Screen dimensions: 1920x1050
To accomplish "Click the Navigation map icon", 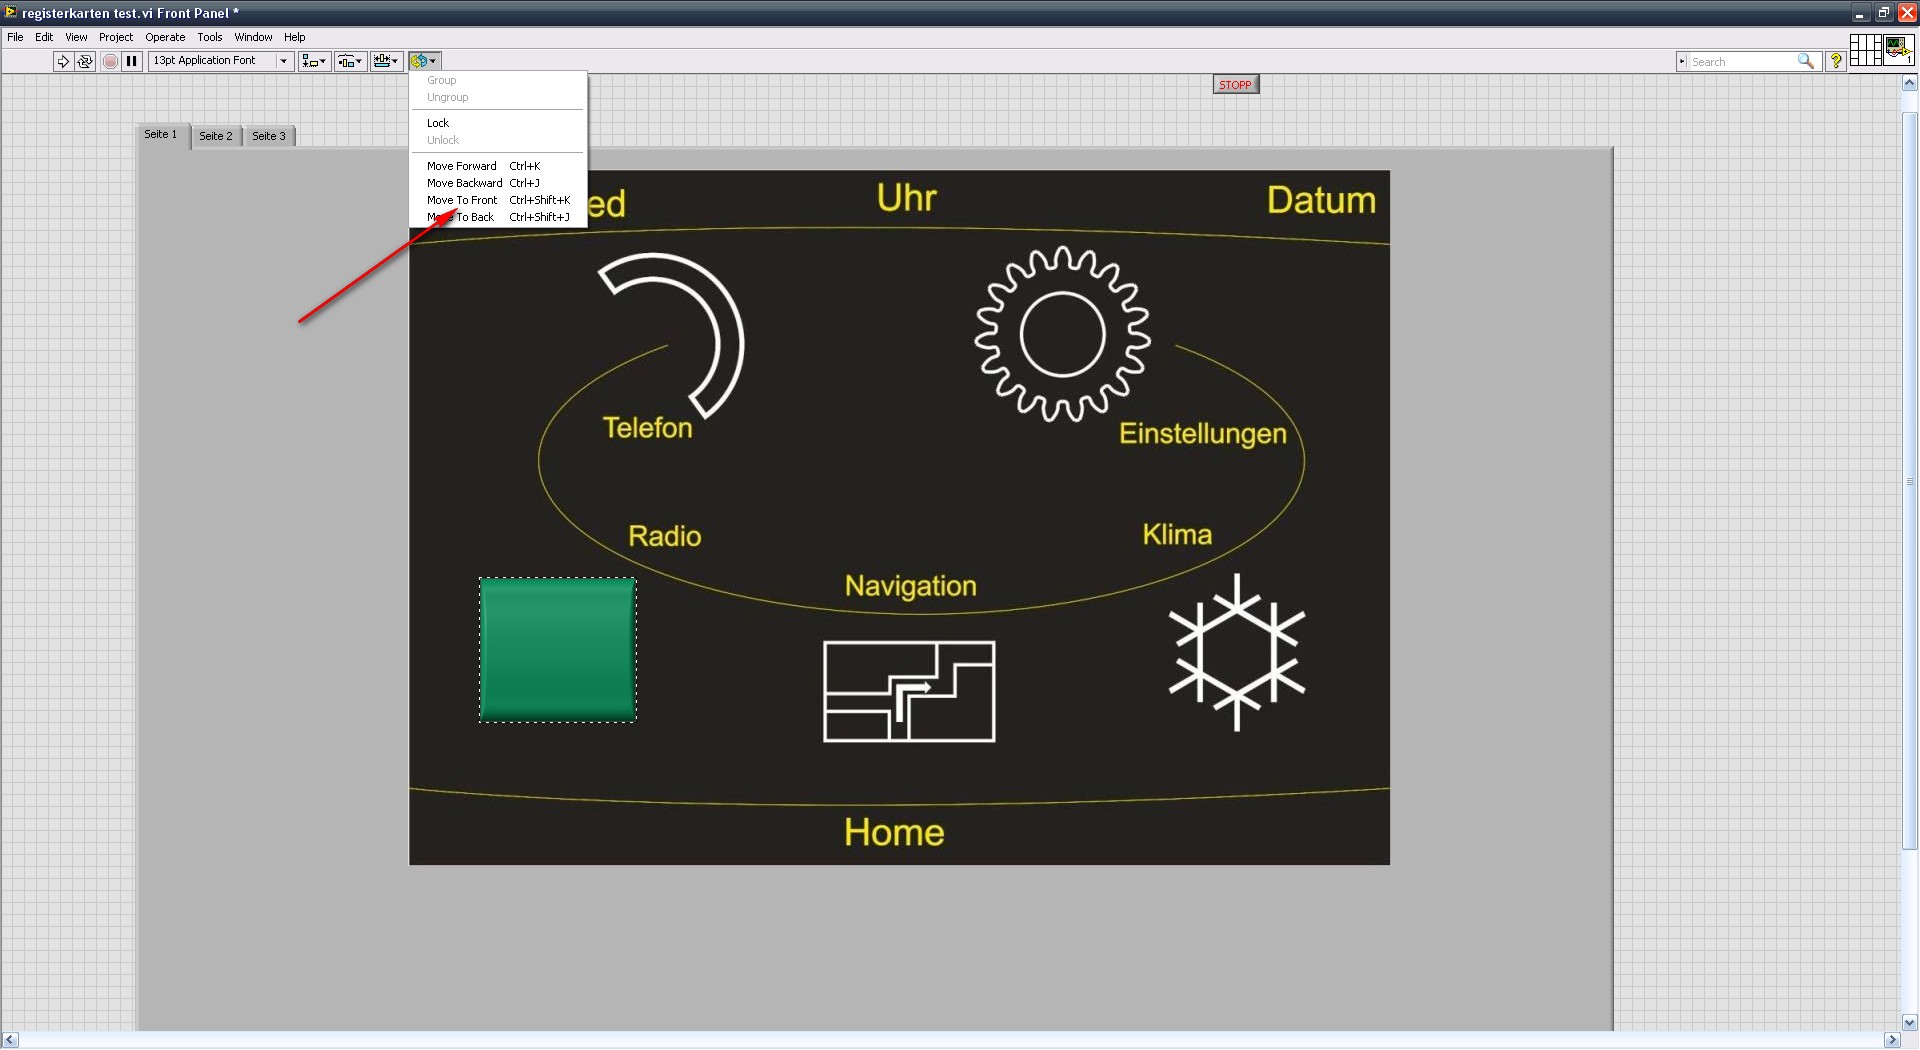I will click(909, 691).
